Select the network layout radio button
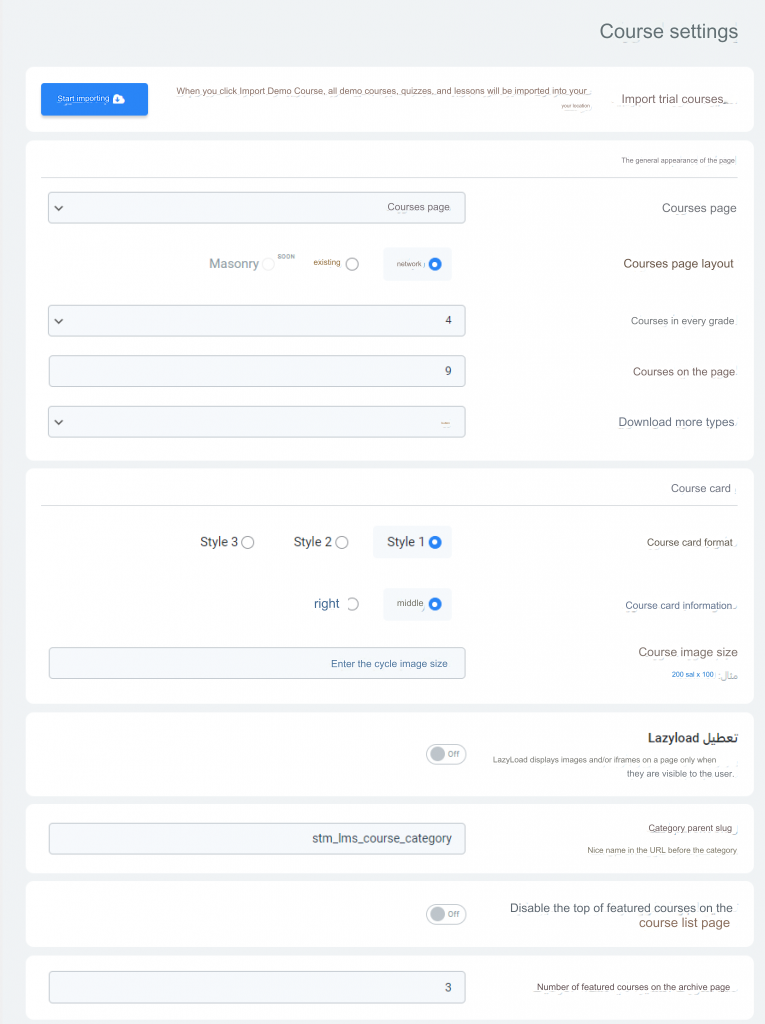765x1024 pixels. tap(435, 264)
